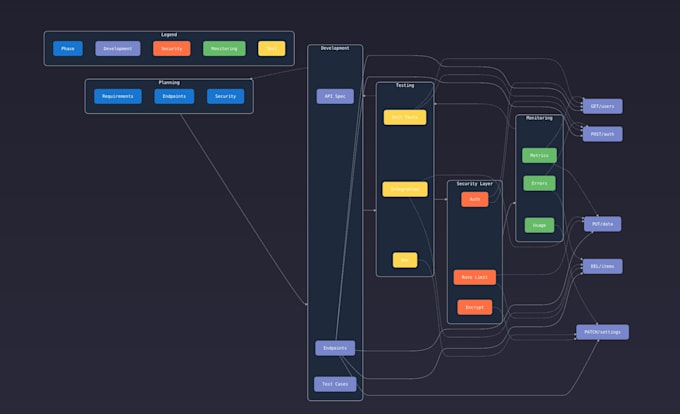Click the orange Auth node
This screenshot has height=414, width=680.
(x=475, y=199)
